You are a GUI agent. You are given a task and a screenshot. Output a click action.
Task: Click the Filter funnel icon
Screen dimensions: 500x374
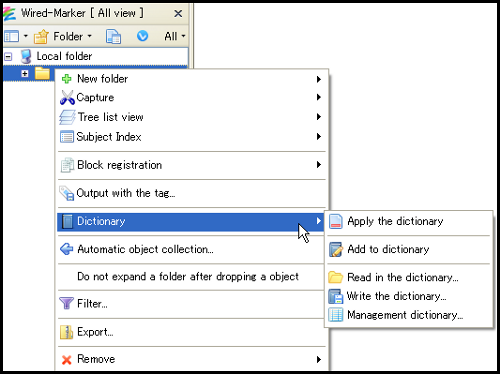coord(66,304)
